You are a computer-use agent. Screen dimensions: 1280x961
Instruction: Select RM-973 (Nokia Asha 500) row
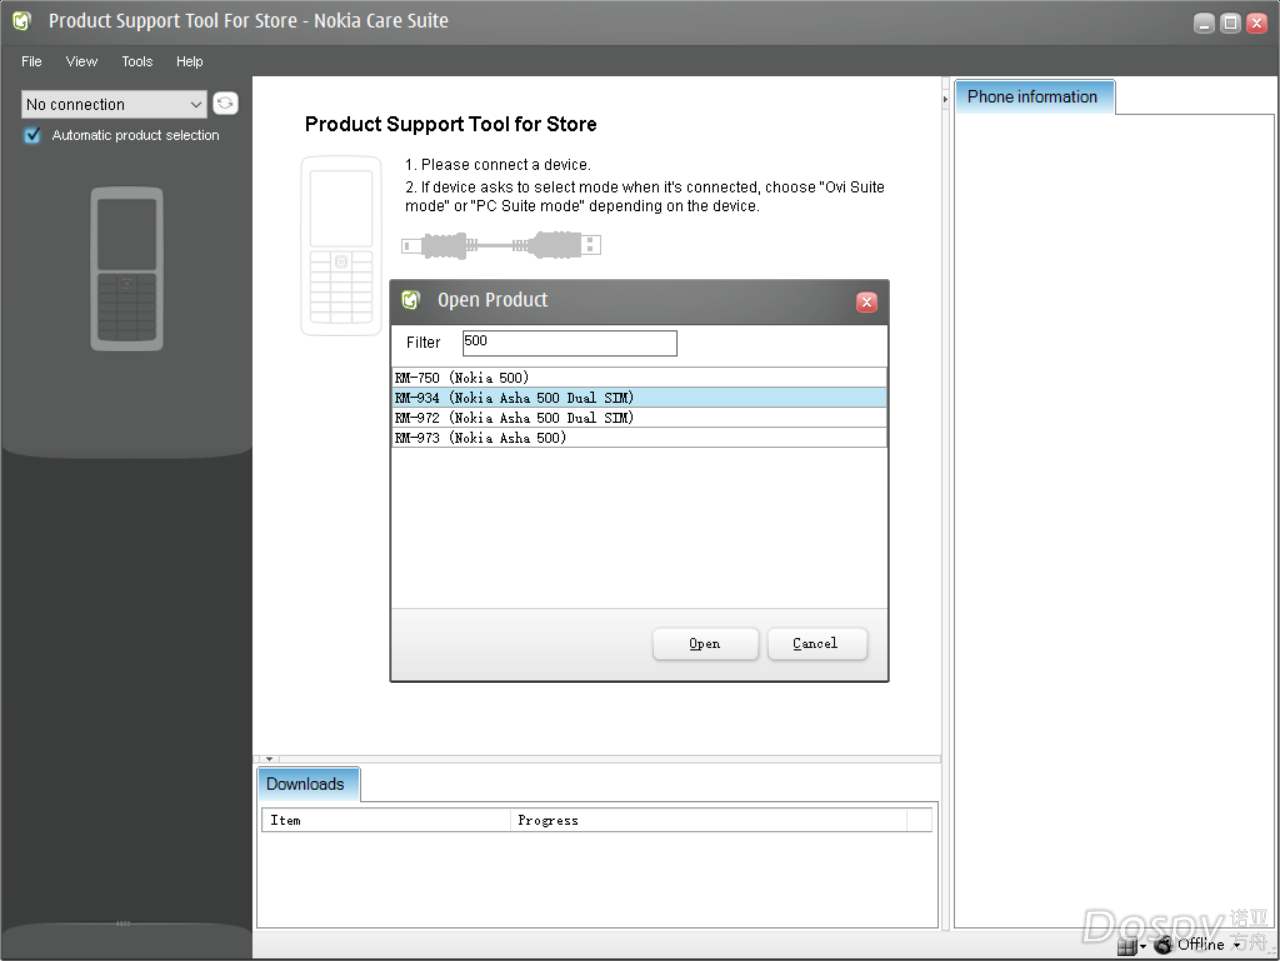coord(639,438)
